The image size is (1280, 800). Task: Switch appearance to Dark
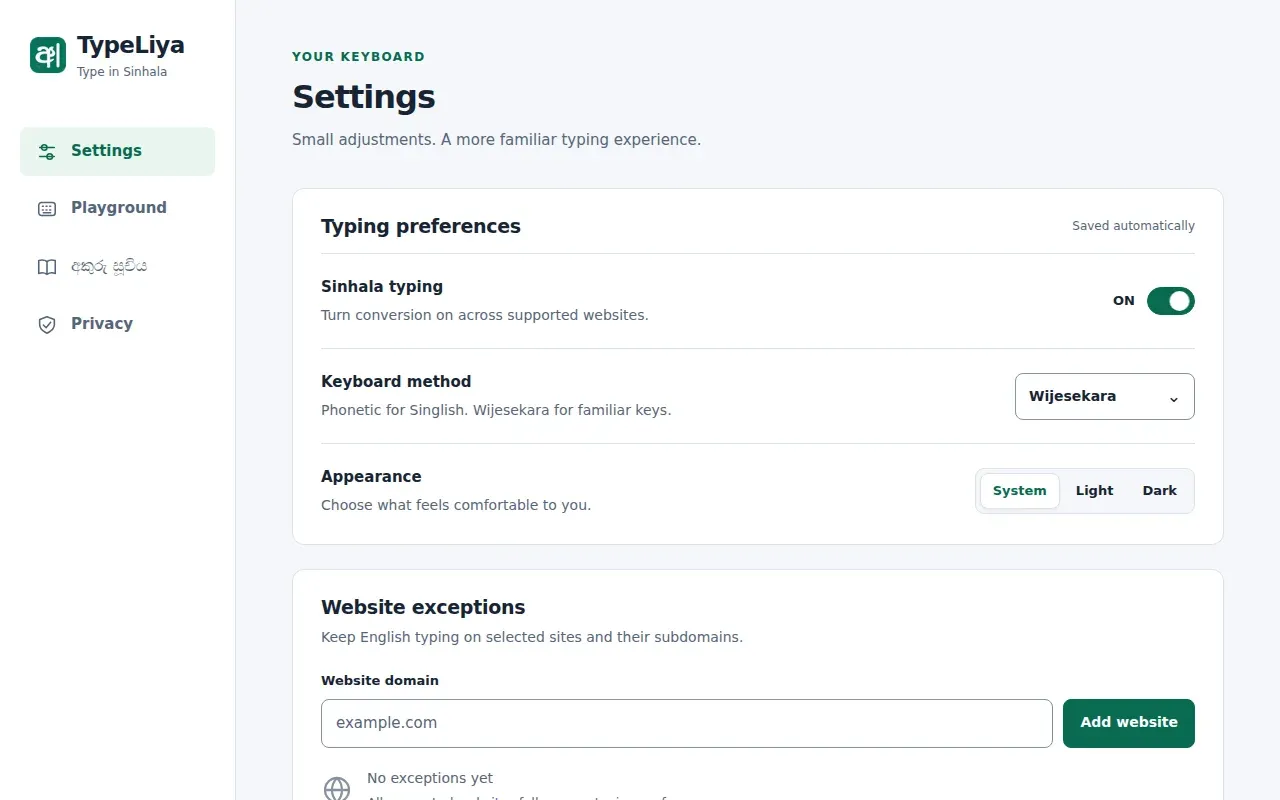(1159, 491)
